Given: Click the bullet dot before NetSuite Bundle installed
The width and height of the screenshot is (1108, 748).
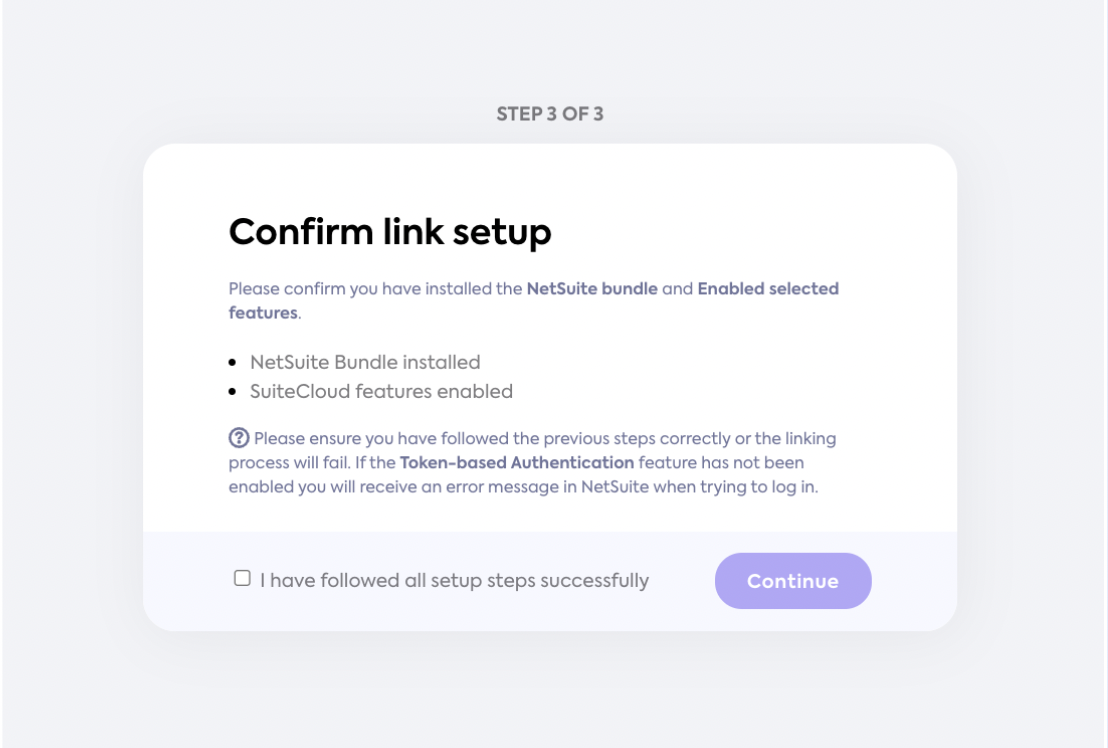Looking at the screenshot, I should click(x=232, y=363).
